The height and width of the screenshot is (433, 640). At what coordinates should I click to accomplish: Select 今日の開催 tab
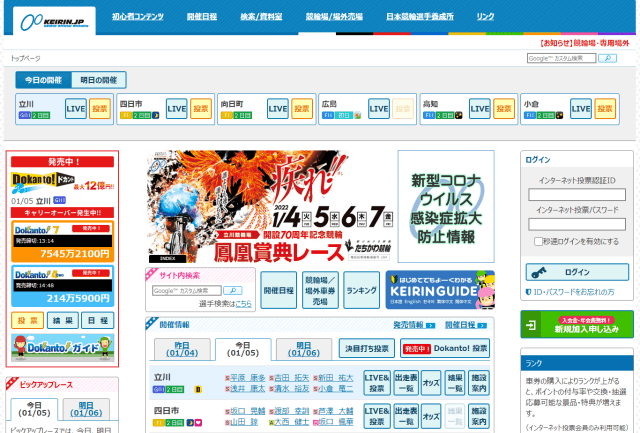[43, 80]
